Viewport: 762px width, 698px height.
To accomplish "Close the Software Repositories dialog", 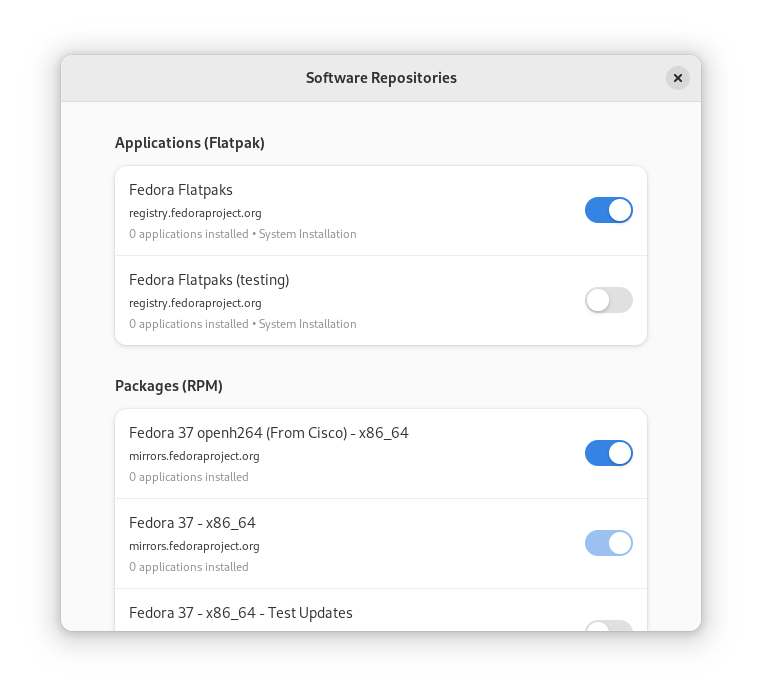I will pos(678,78).
